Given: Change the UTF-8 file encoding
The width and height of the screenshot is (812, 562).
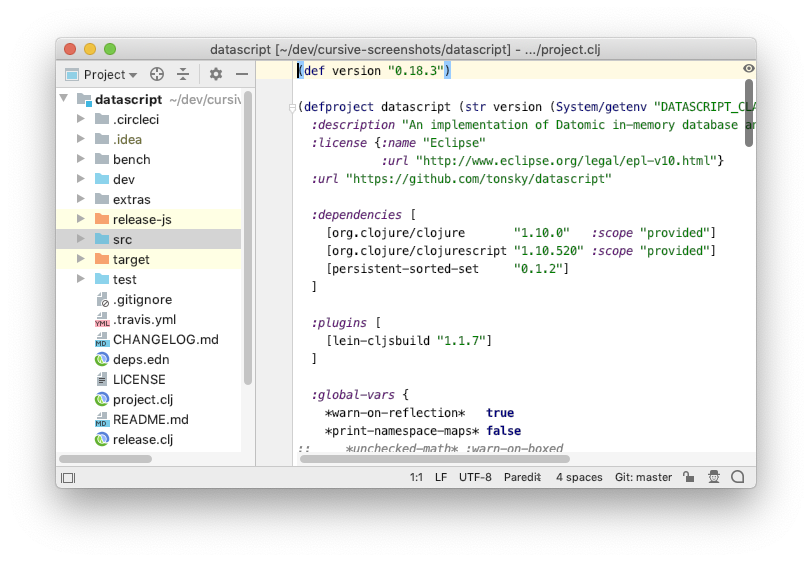Looking at the screenshot, I should coord(475,477).
